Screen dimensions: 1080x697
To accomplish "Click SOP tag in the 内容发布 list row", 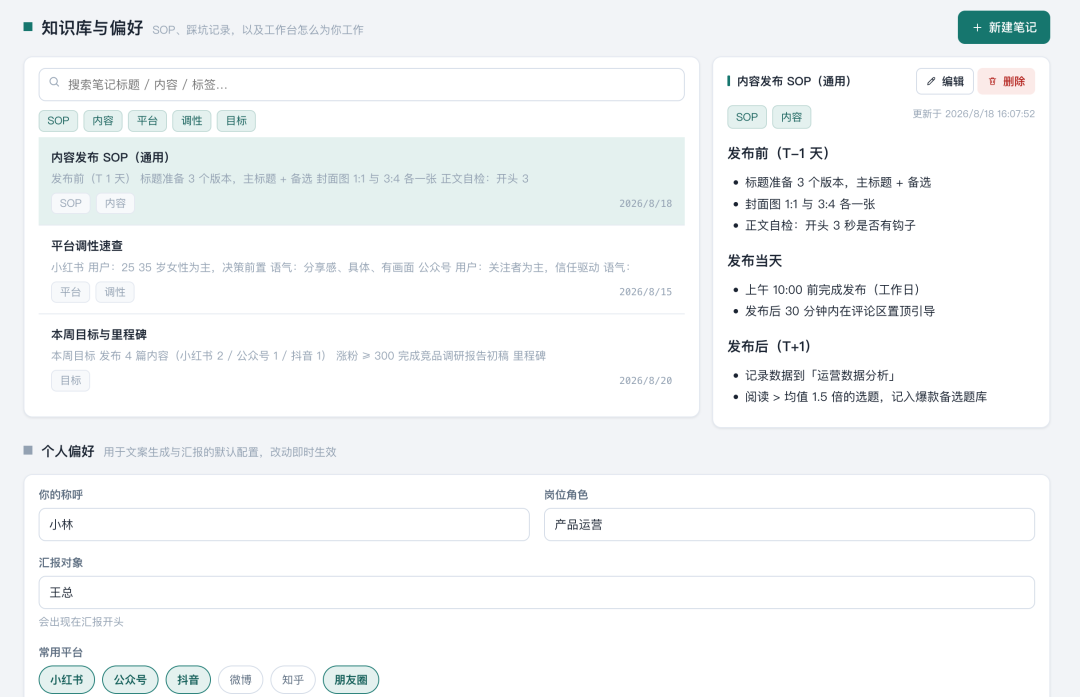I will (x=70, y=203).
